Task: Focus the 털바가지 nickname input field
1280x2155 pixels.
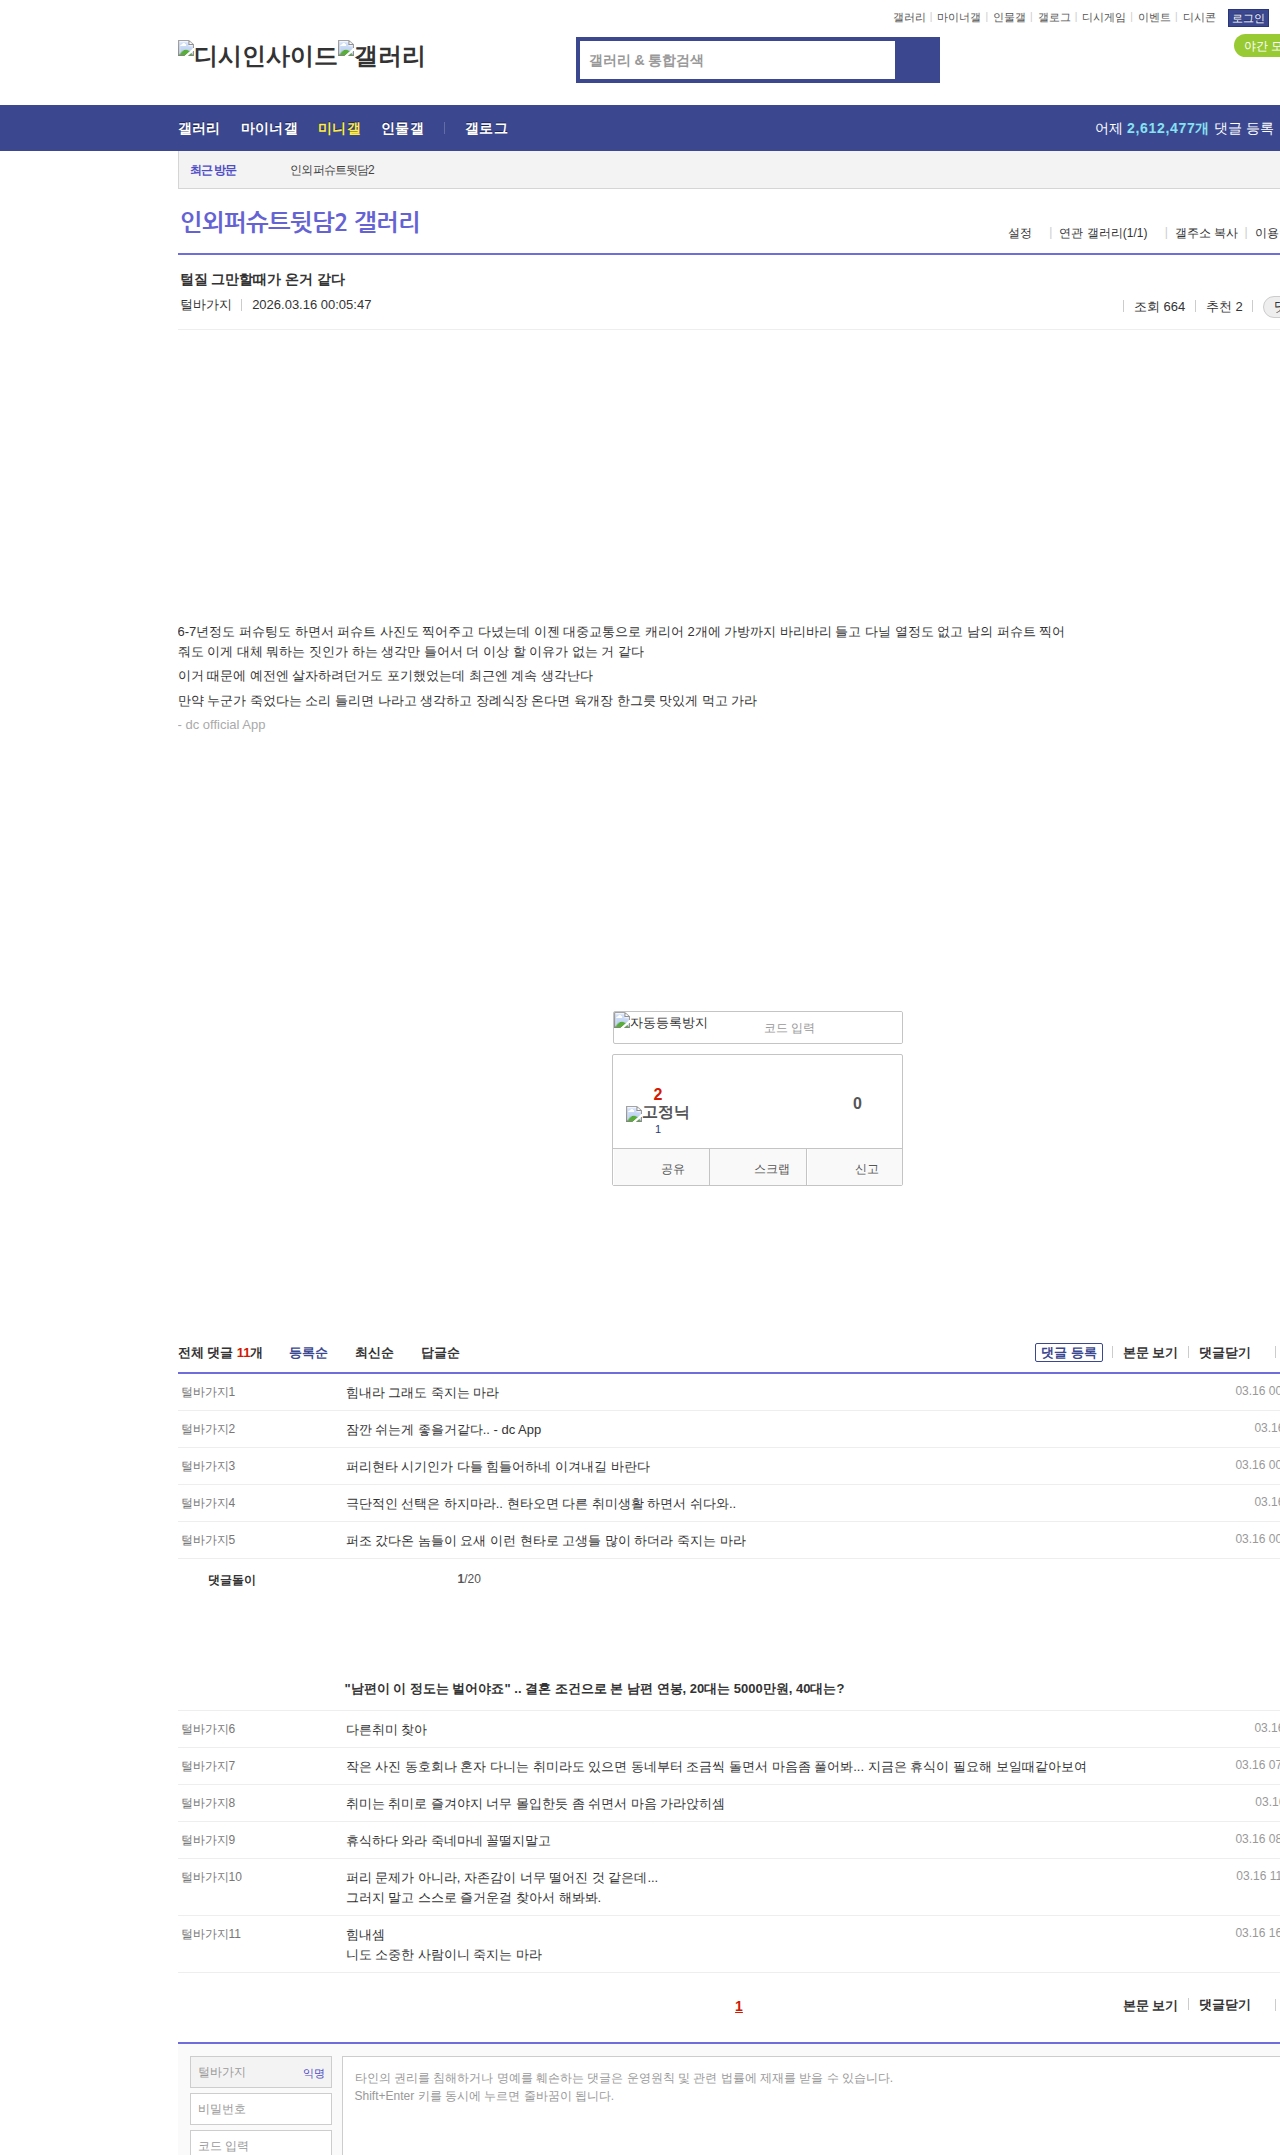Action: [261, 2072]
